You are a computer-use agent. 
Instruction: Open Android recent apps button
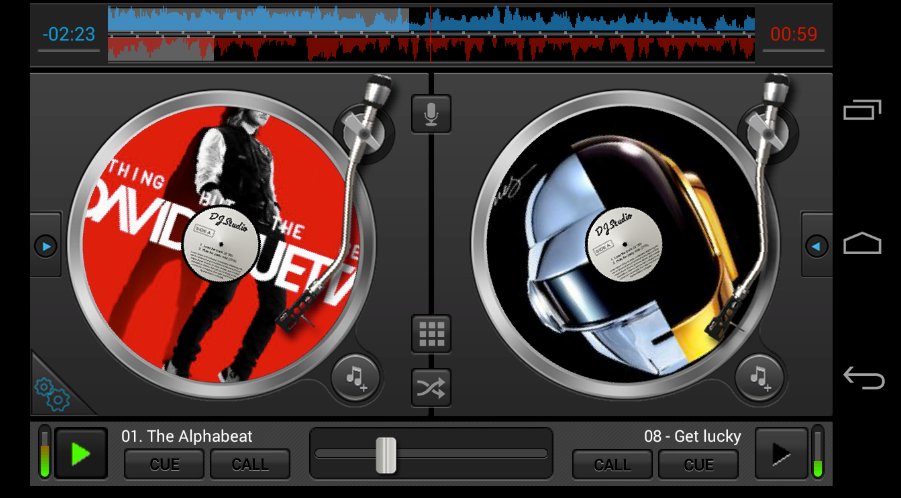click(x=862, y=110)
